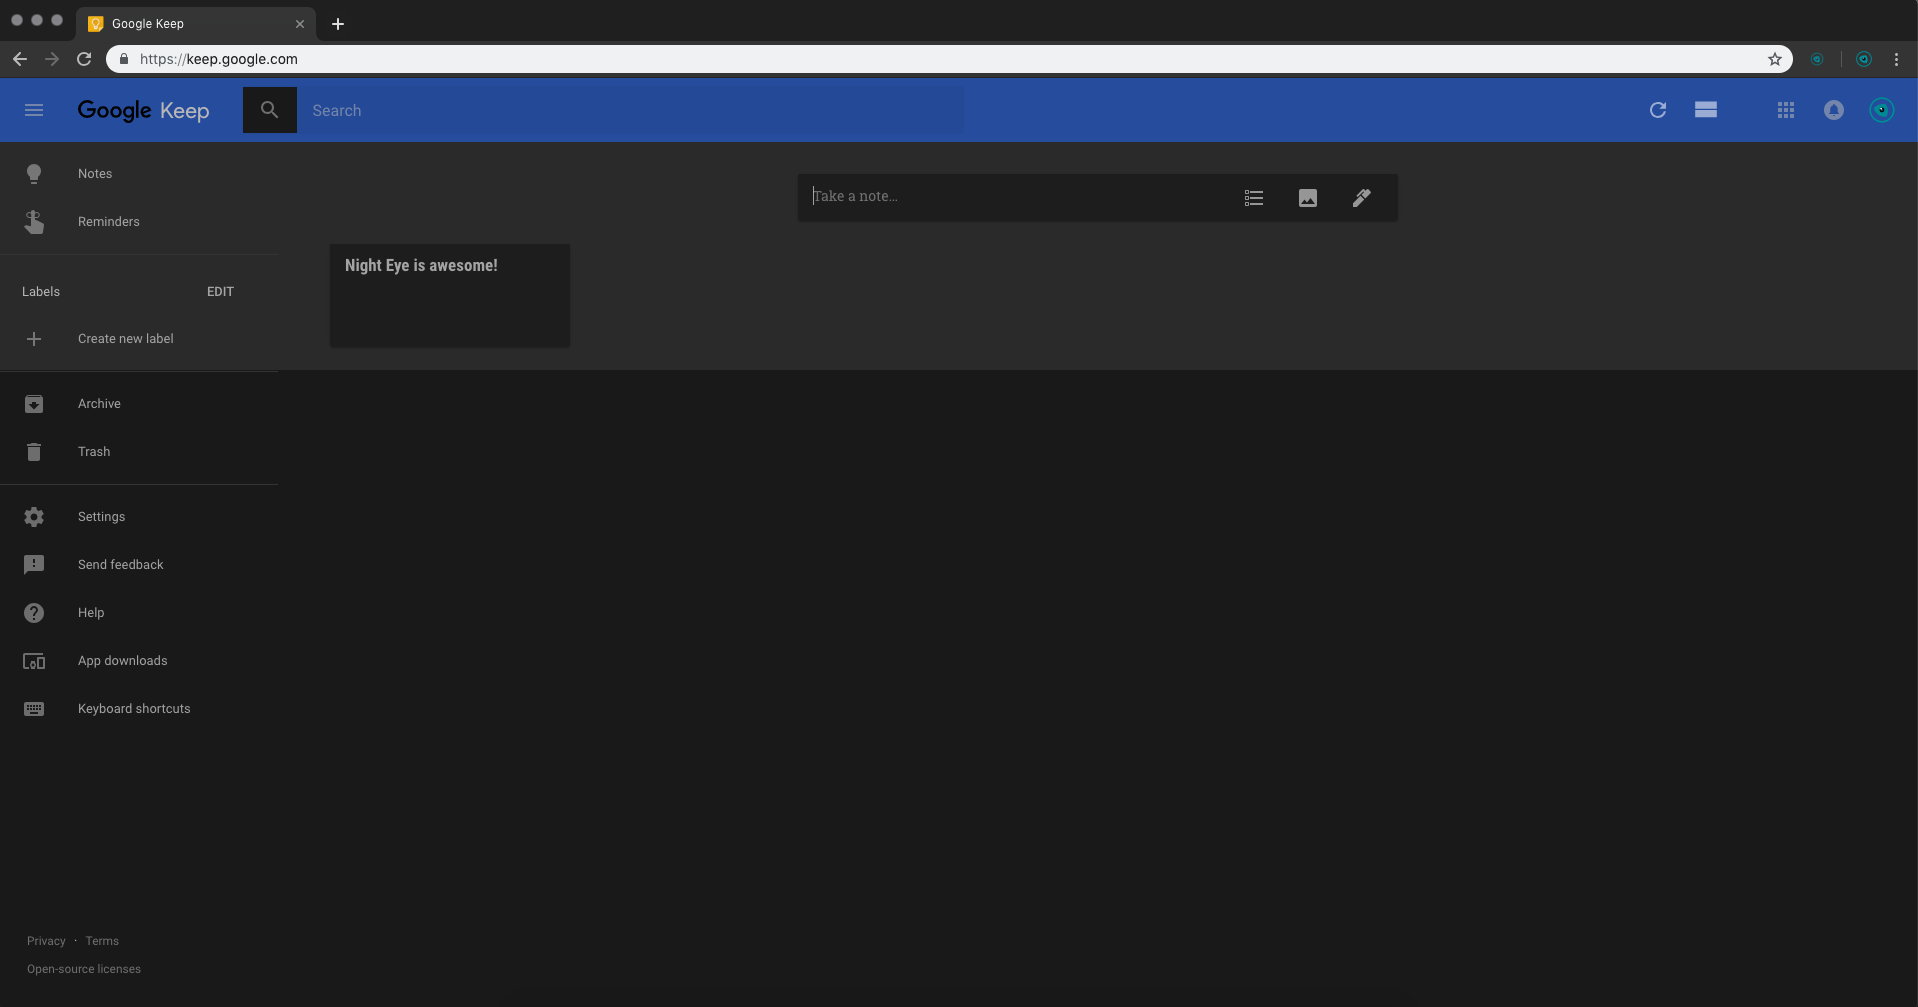This screenshot has height=1007, width=1918.
Task: Open Settings in the sidebar
Action: (x=139, y=517)
